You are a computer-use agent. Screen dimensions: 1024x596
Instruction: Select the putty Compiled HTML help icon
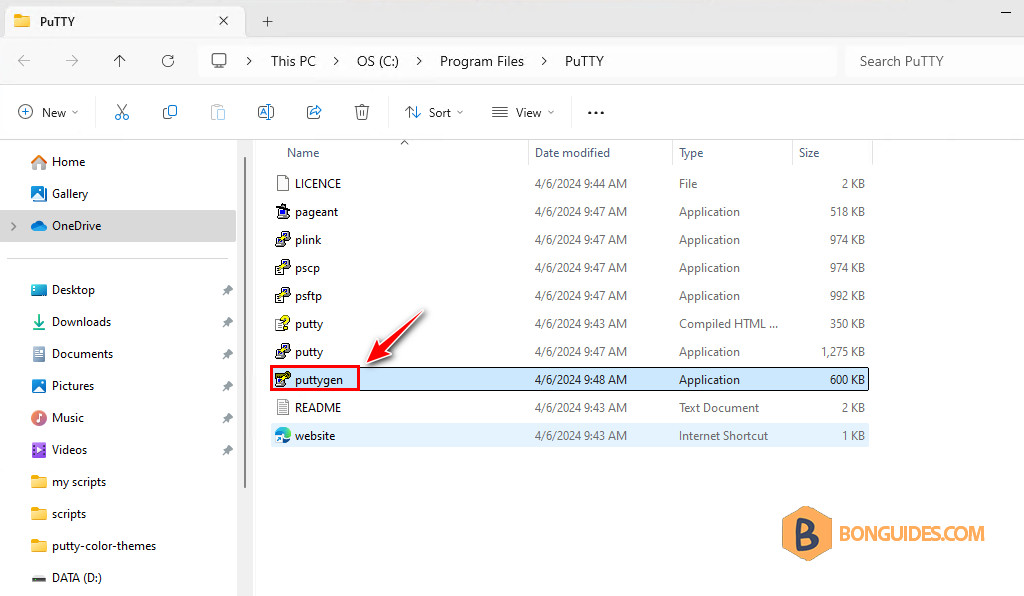click(x=282, y=324)
